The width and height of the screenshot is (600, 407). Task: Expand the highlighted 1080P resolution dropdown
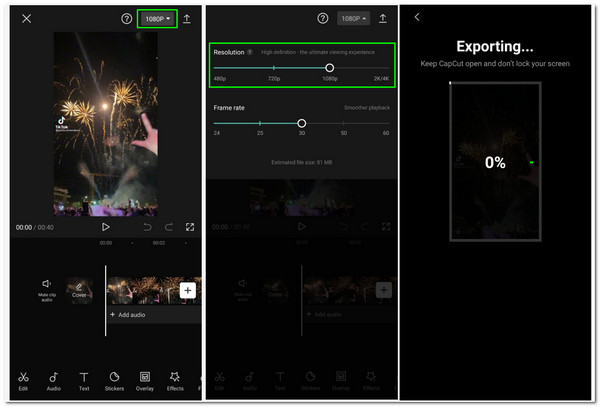[x=157, y=19]
